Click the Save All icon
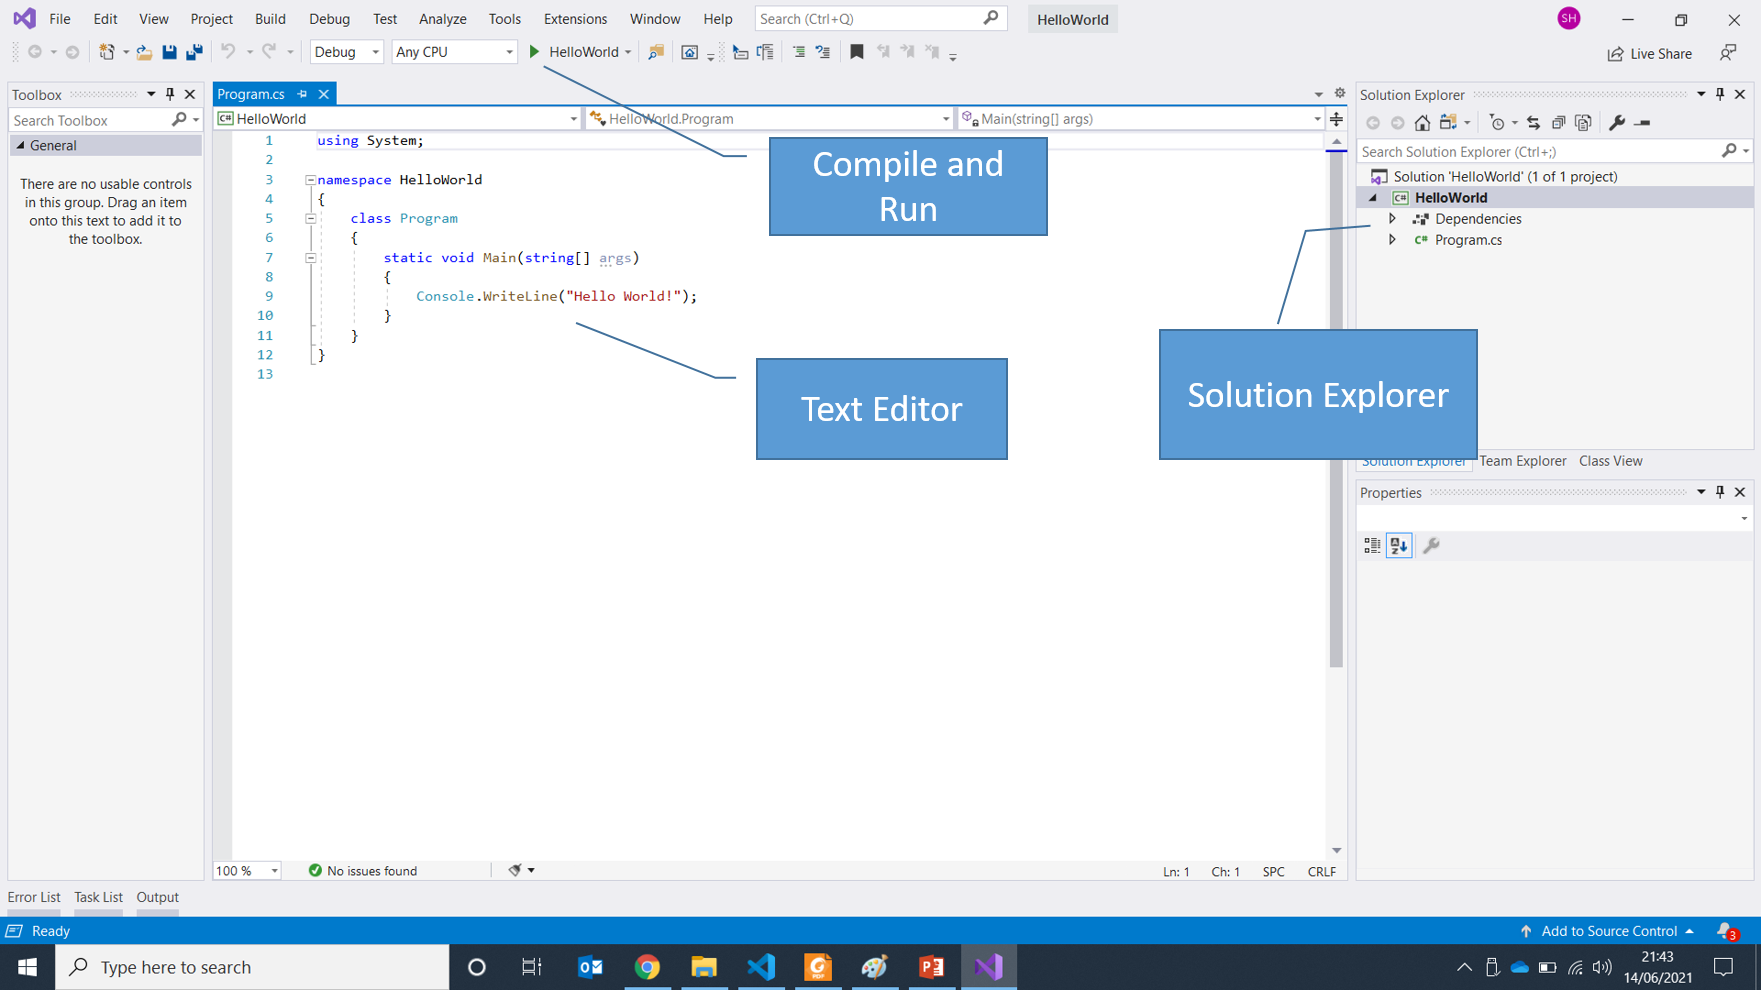Viewport: 1761px width, 990px height. coord(194,52)
